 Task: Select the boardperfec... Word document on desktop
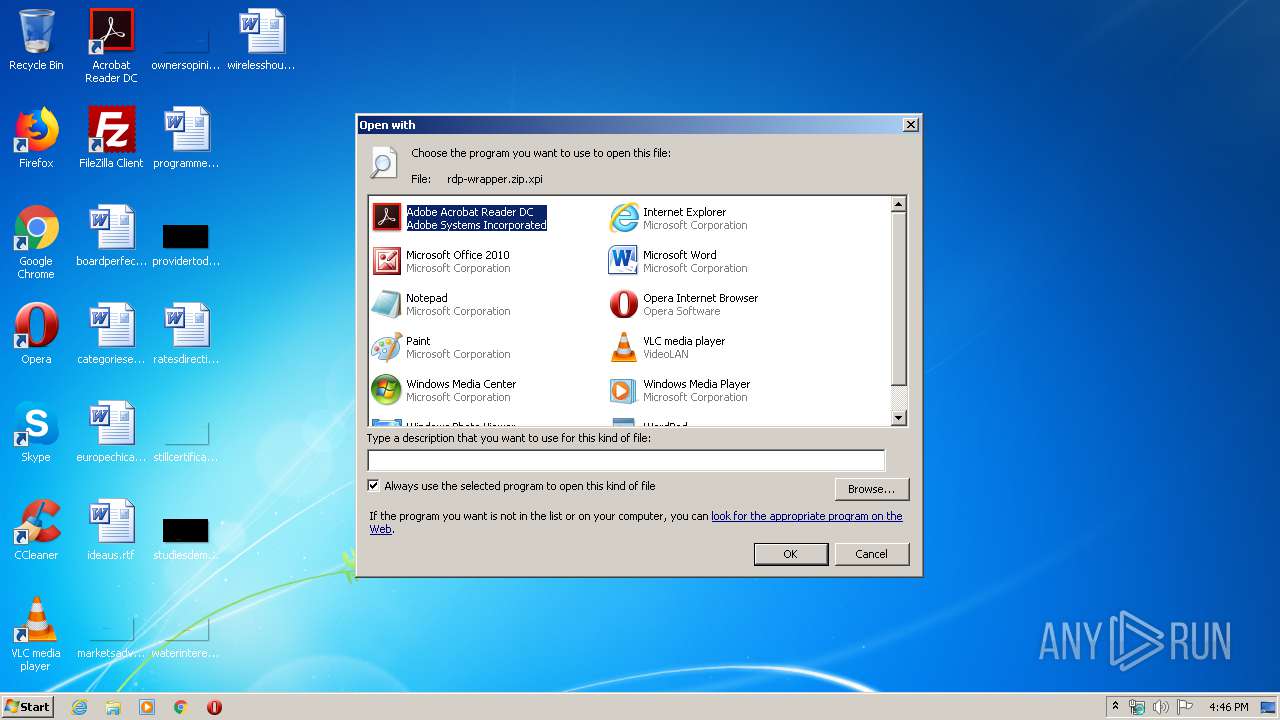[111, 236]
